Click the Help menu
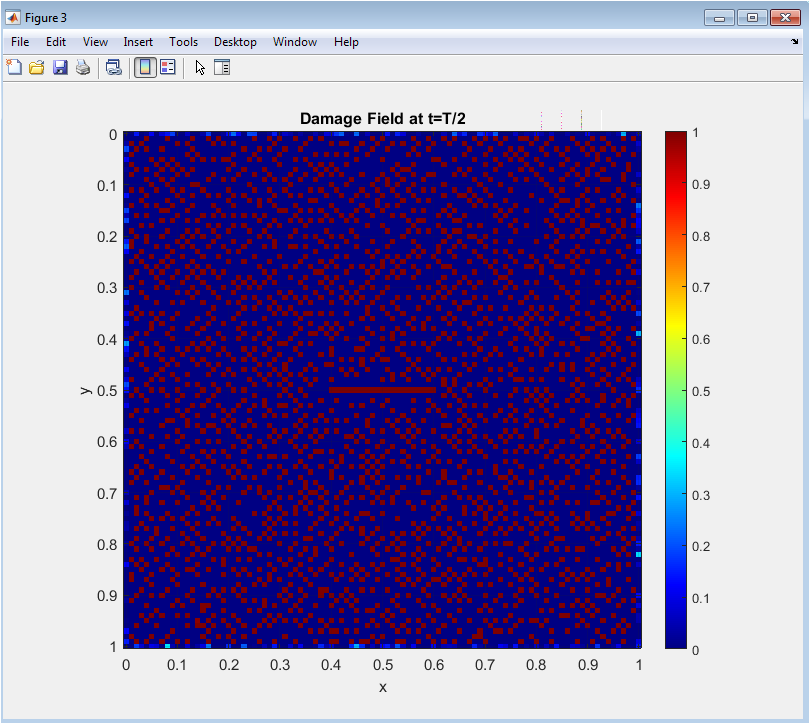The width and height of the screenshot is (810, 724). tap(346, 42)
